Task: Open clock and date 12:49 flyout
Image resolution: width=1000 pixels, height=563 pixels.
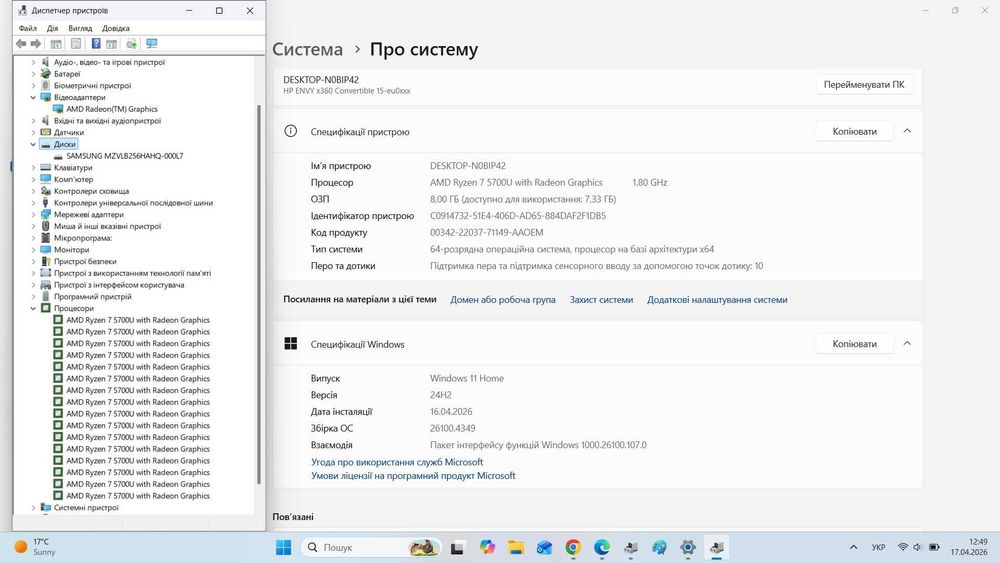Action: [x=969, y=547]
